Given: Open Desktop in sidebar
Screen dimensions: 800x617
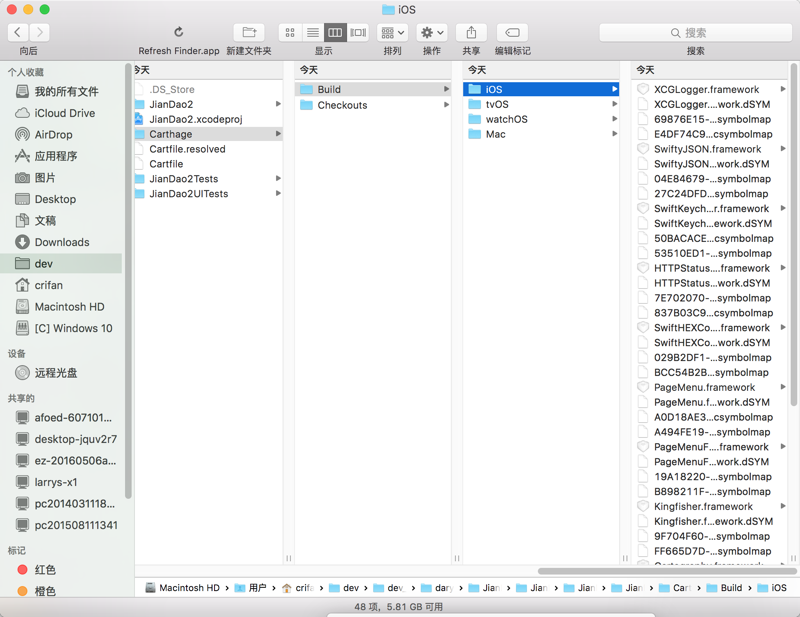Looking at the screenshot, I should coord(61,199).
